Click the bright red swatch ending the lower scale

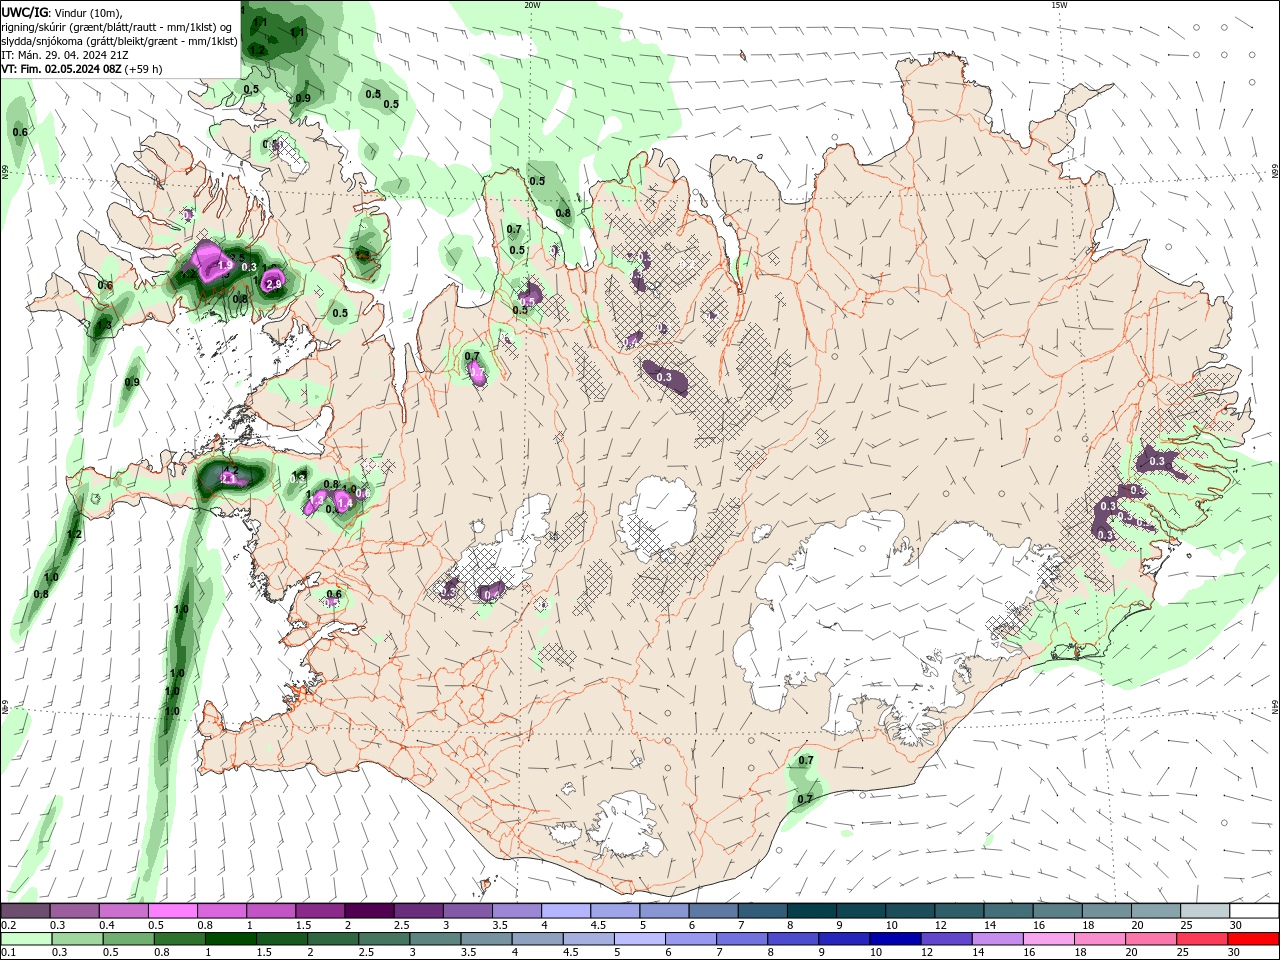(x=1254, y=939)
